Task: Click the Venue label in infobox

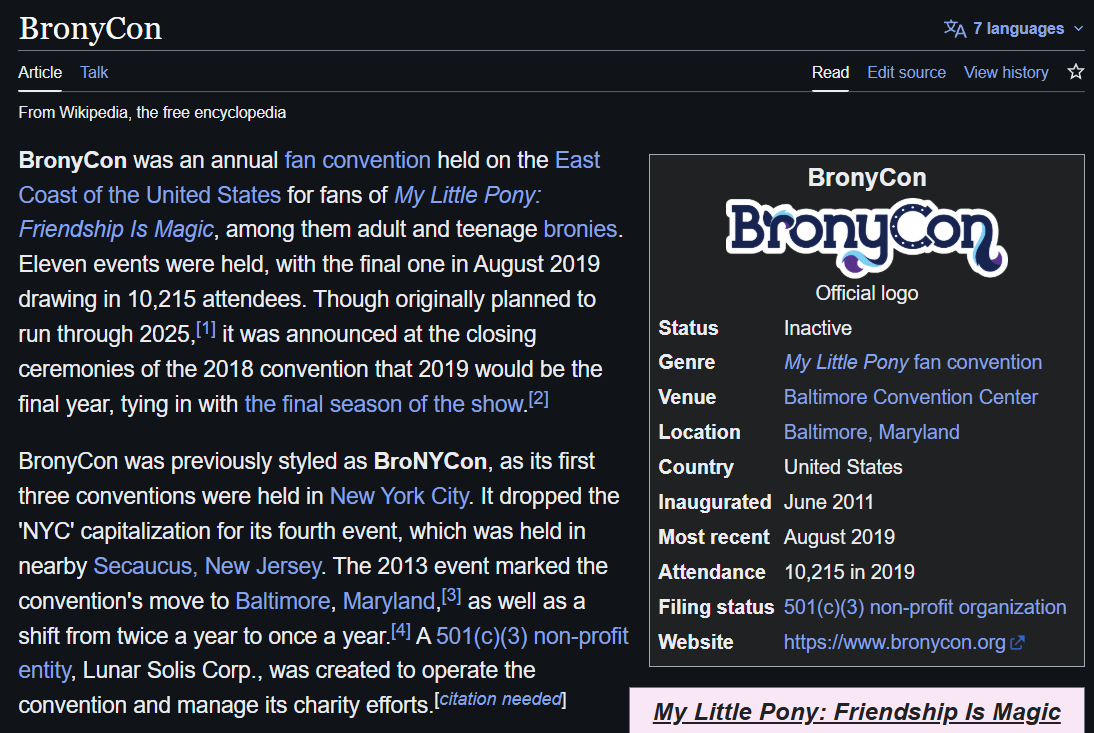Action: coord(687,398)
